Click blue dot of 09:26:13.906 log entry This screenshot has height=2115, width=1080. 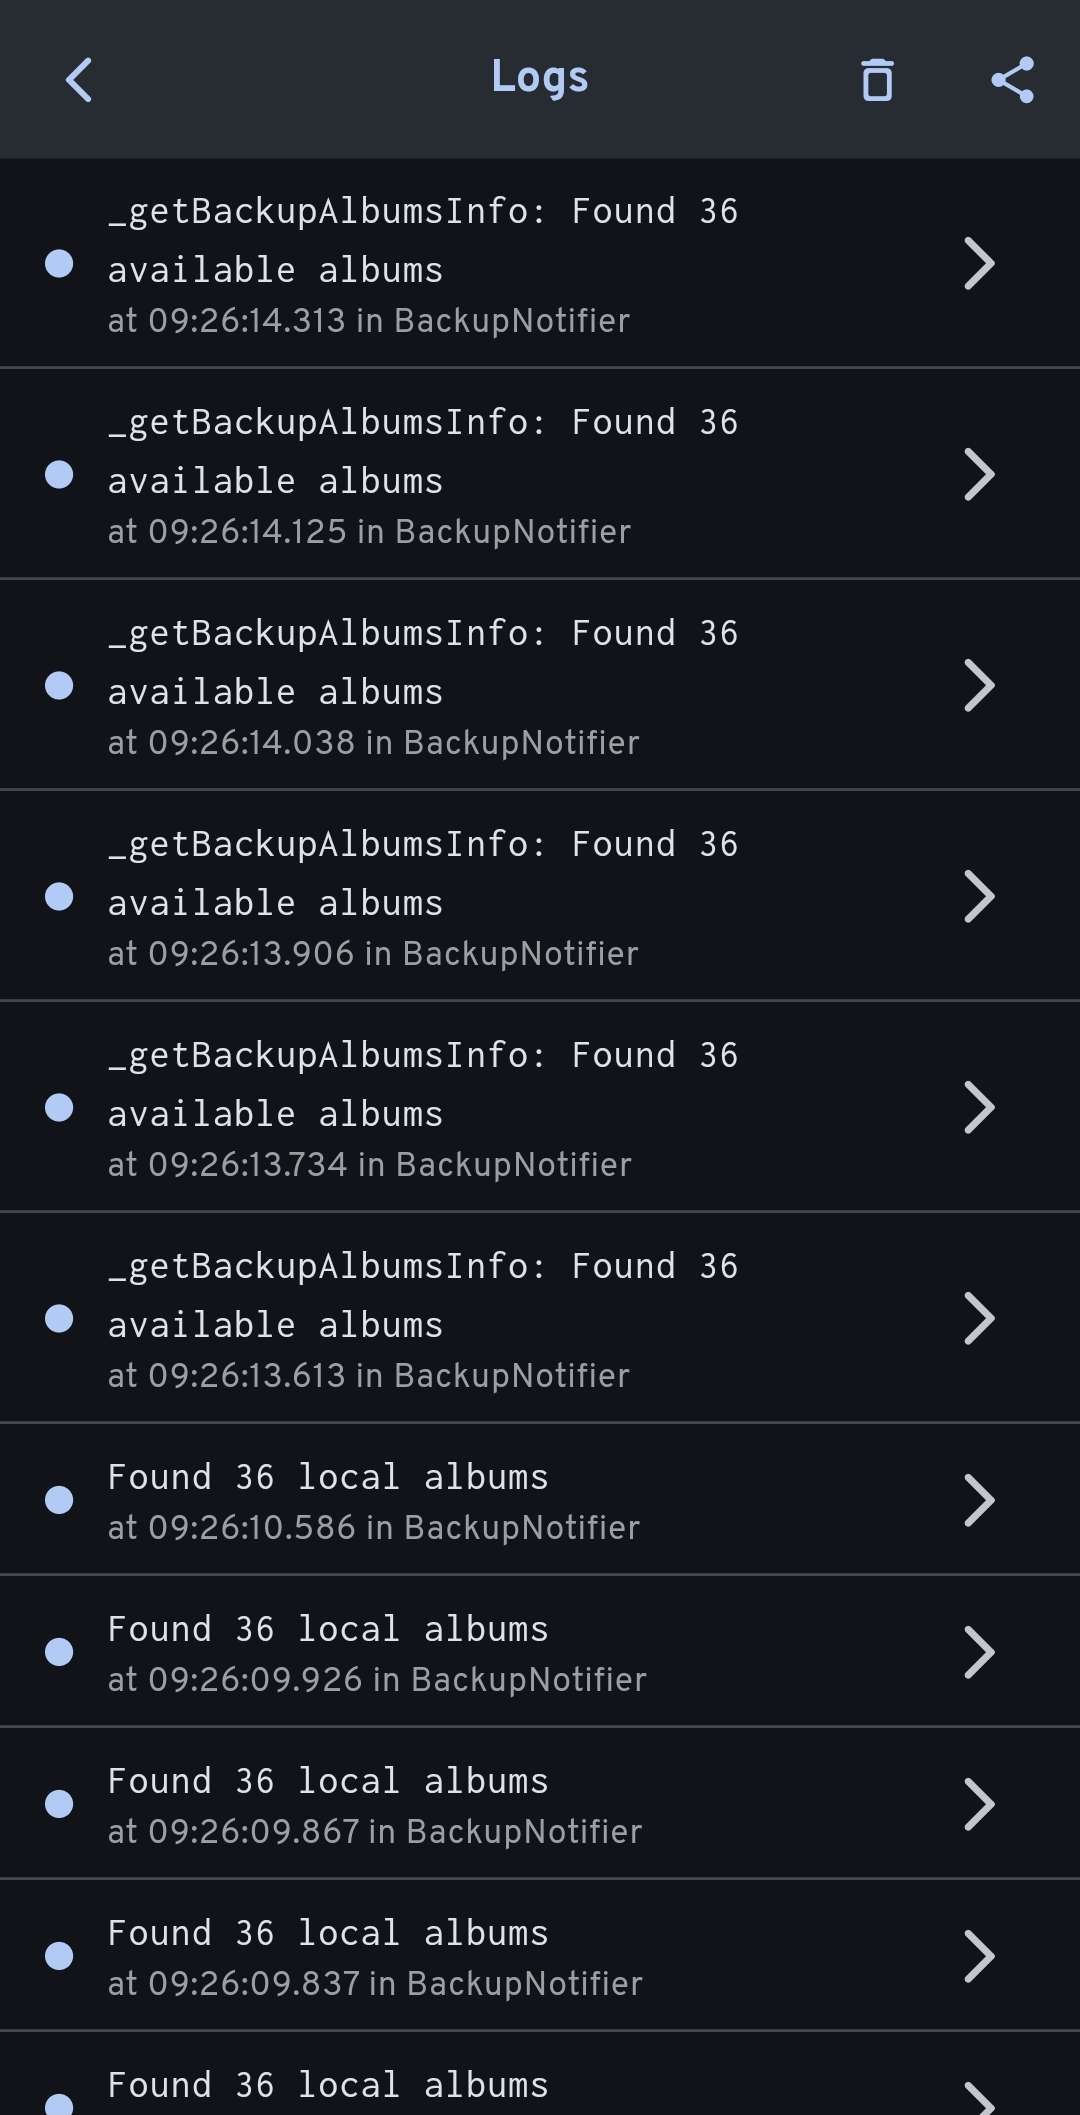point(59,897)
